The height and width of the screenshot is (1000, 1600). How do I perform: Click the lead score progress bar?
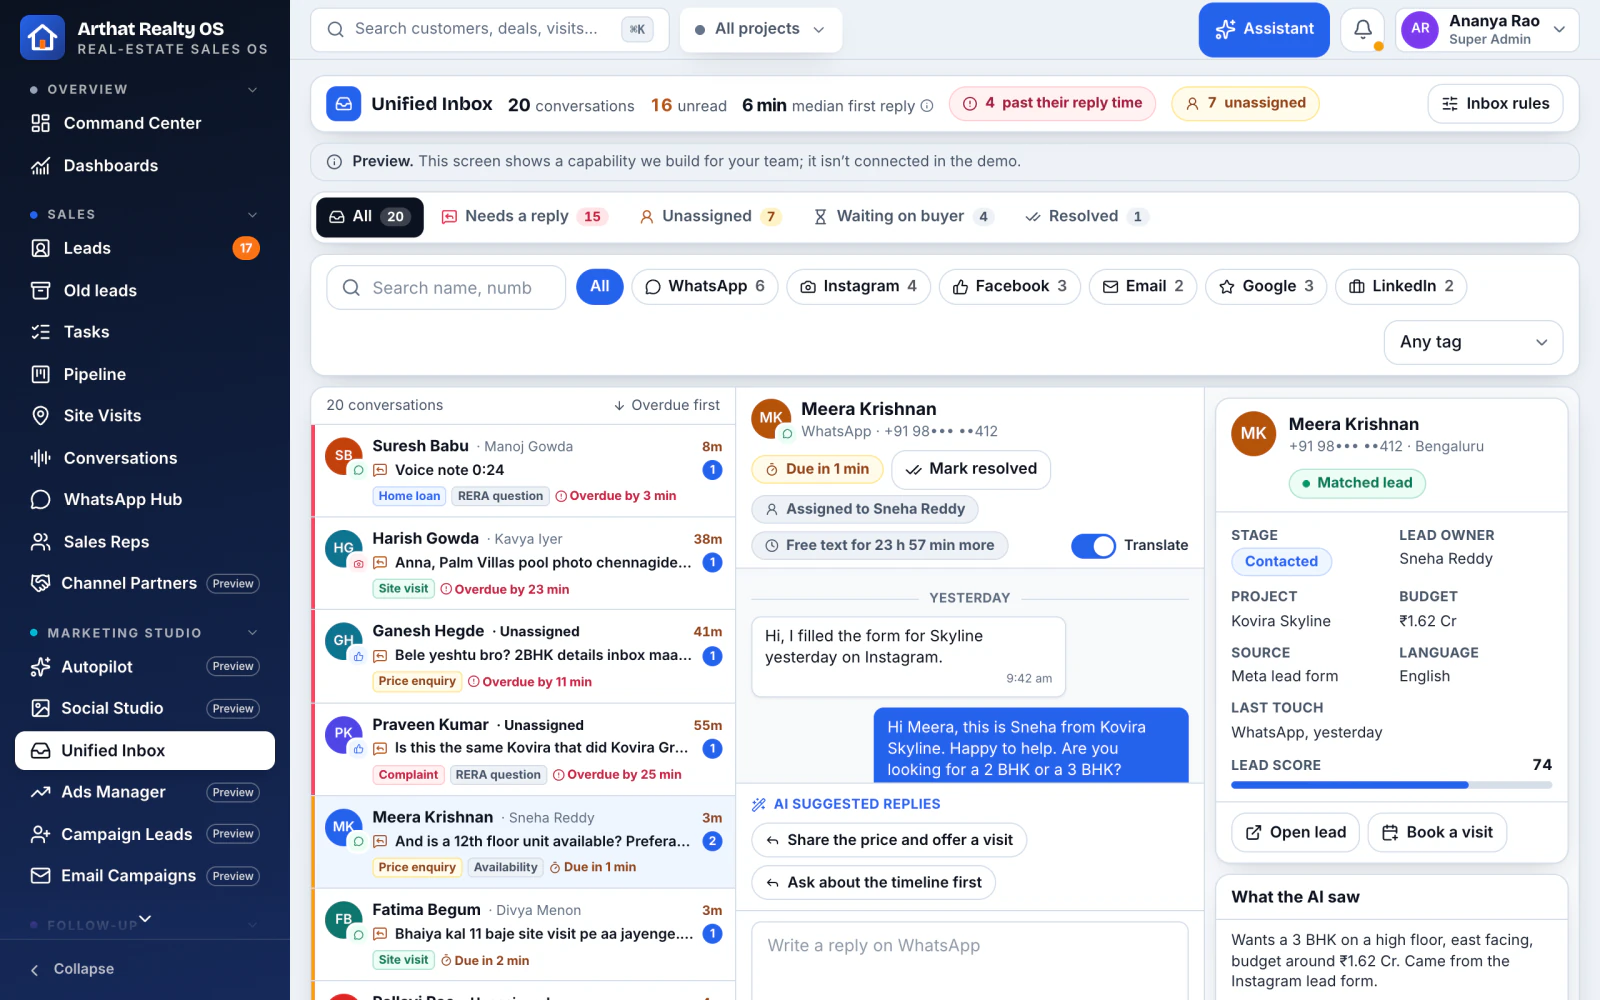click(x=1391, y=786)
